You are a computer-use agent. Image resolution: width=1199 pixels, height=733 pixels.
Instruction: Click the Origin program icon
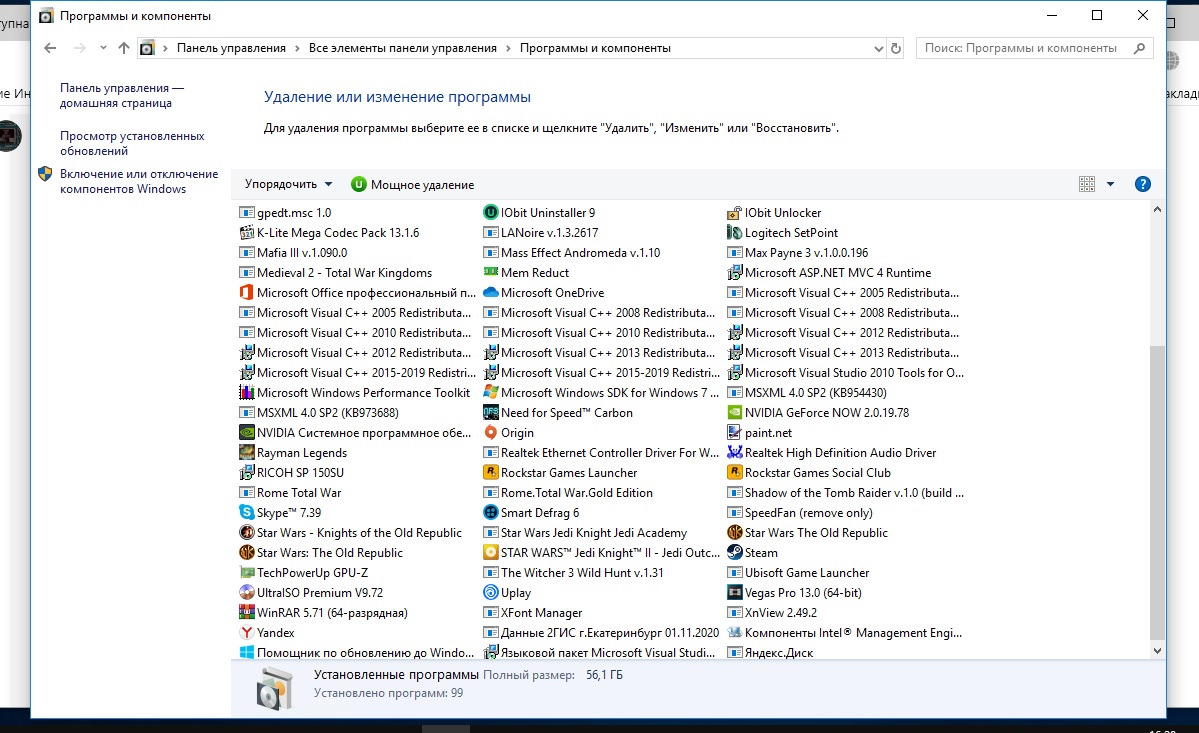(x=491, y=433)
